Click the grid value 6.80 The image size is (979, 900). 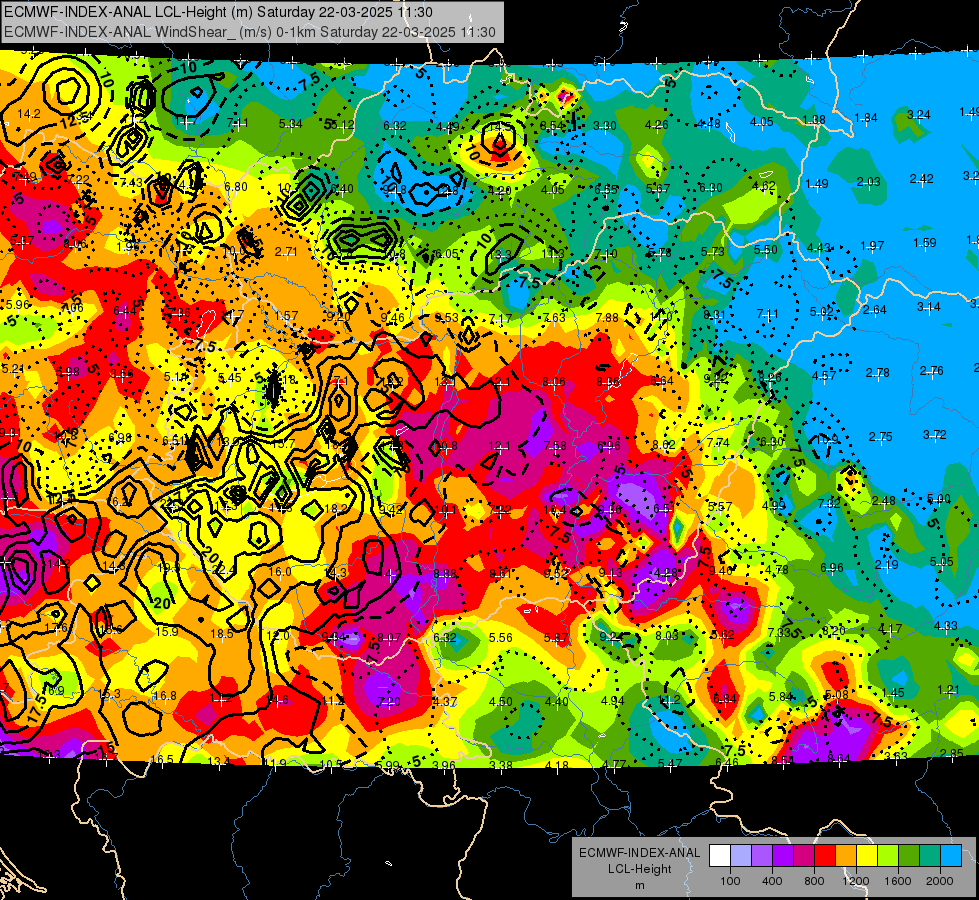pyautogui.click(x=236, y=186)
